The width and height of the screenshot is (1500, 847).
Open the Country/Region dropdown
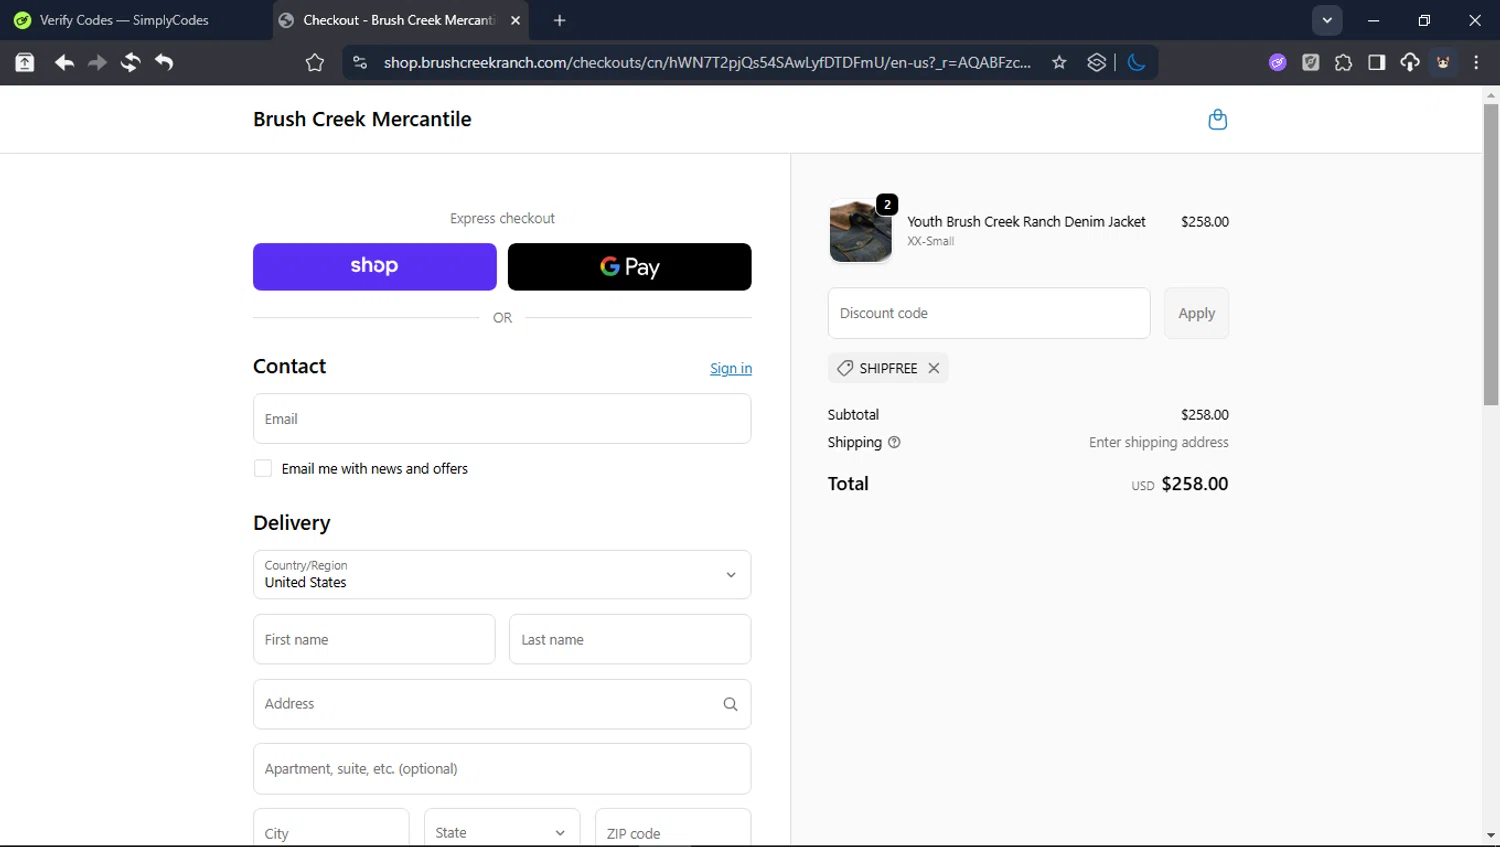point(502,575)
